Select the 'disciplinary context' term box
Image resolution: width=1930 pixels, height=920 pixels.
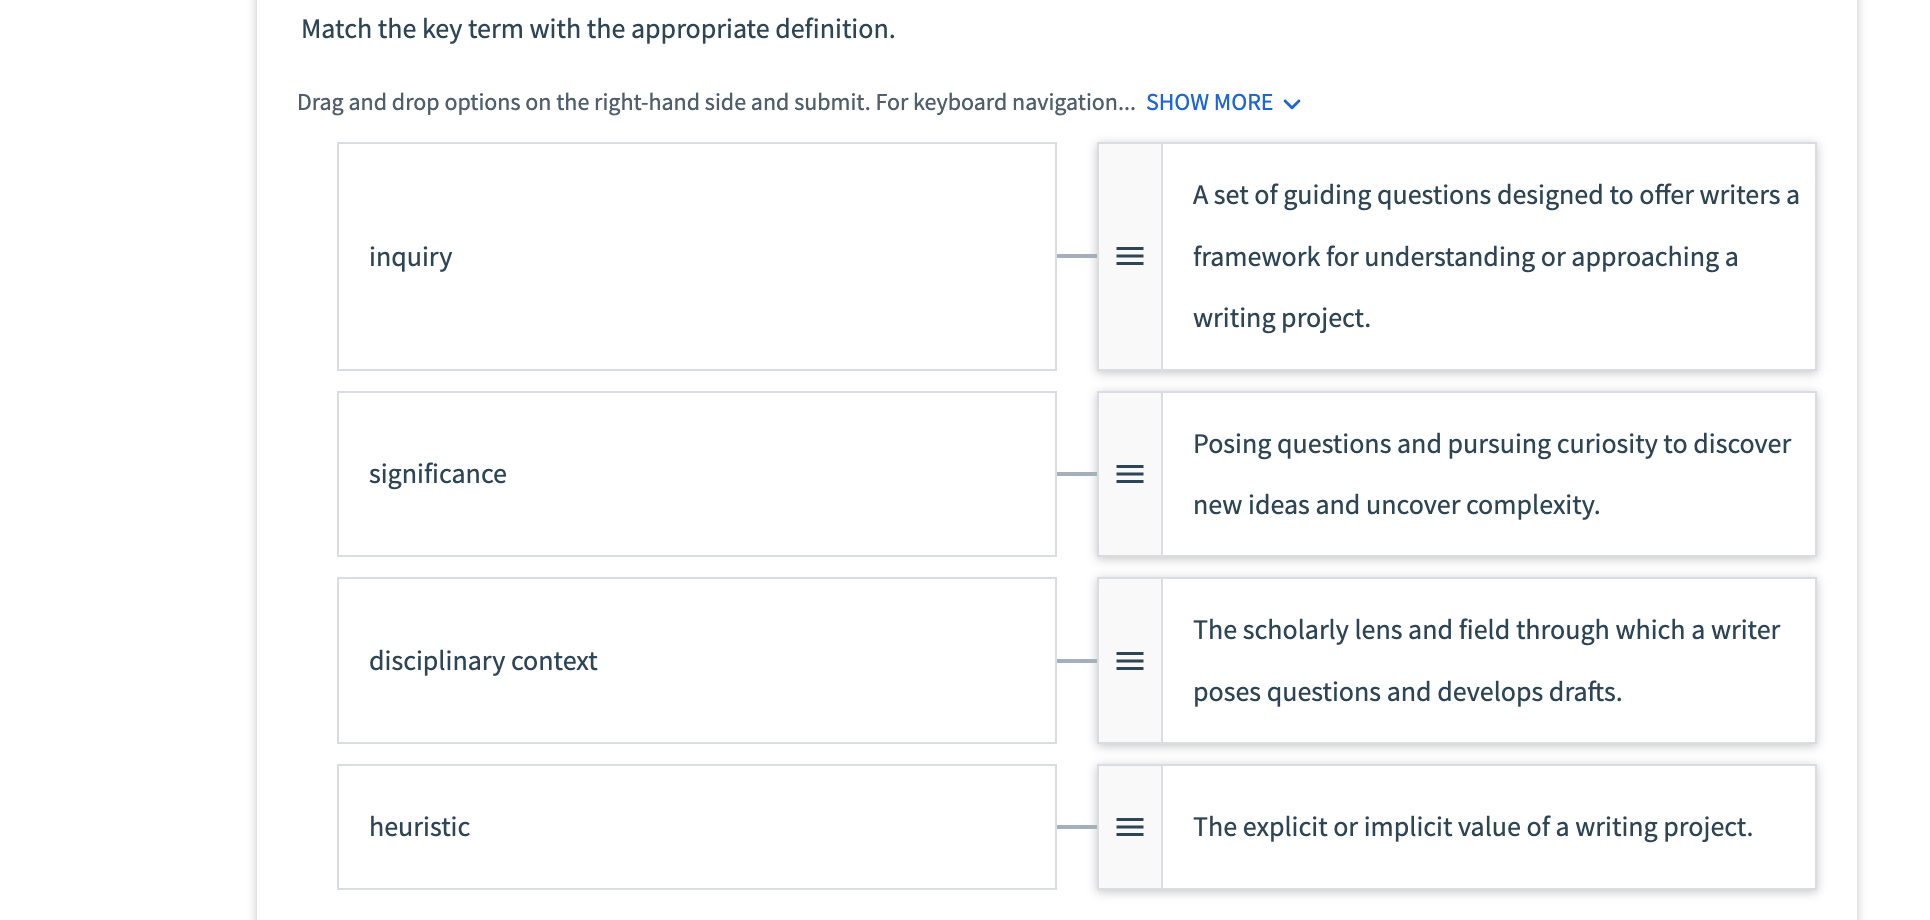[x=696, y=661]
